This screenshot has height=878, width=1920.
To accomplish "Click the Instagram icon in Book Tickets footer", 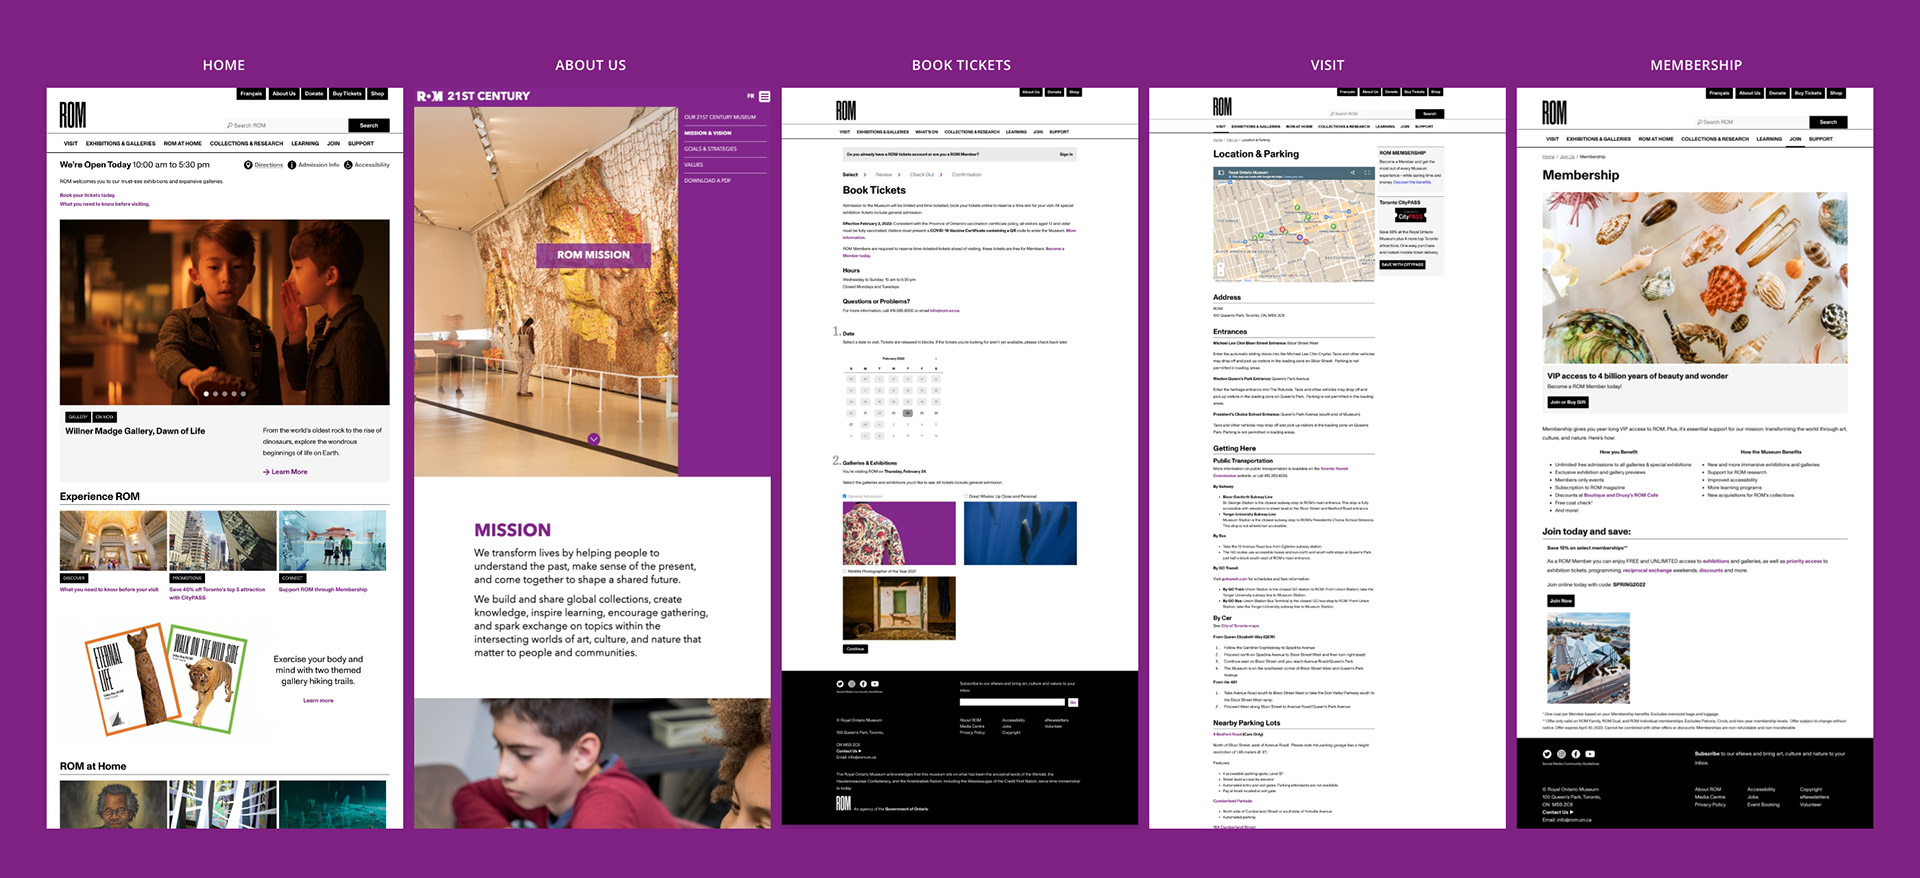I will (x=852, y=684).
